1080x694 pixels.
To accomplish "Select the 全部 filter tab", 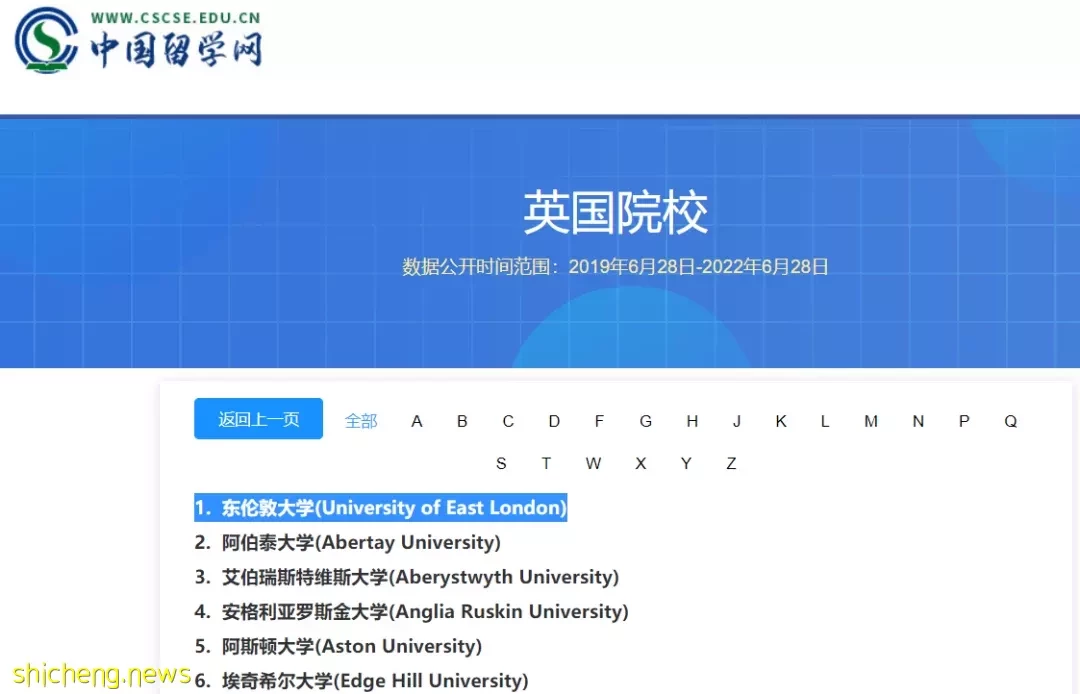I will click(x=361, y=421).
